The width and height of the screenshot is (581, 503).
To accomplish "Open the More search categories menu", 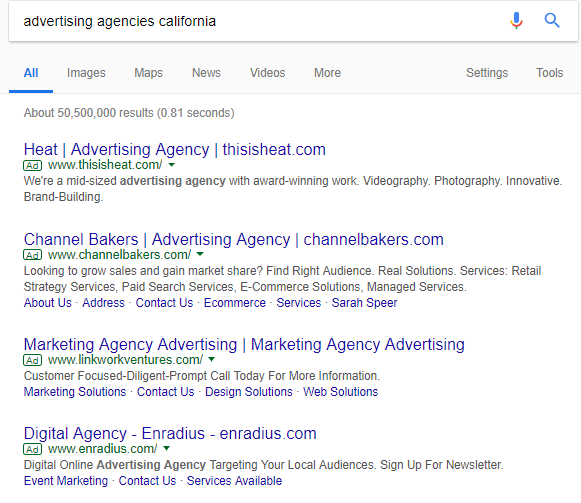I will tap(327, 73).
